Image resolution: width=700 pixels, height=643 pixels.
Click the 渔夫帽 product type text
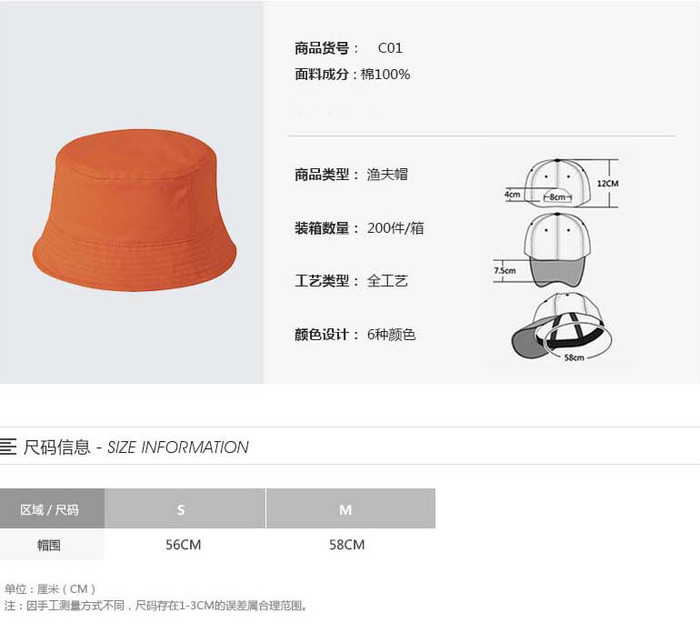(388, 174)
